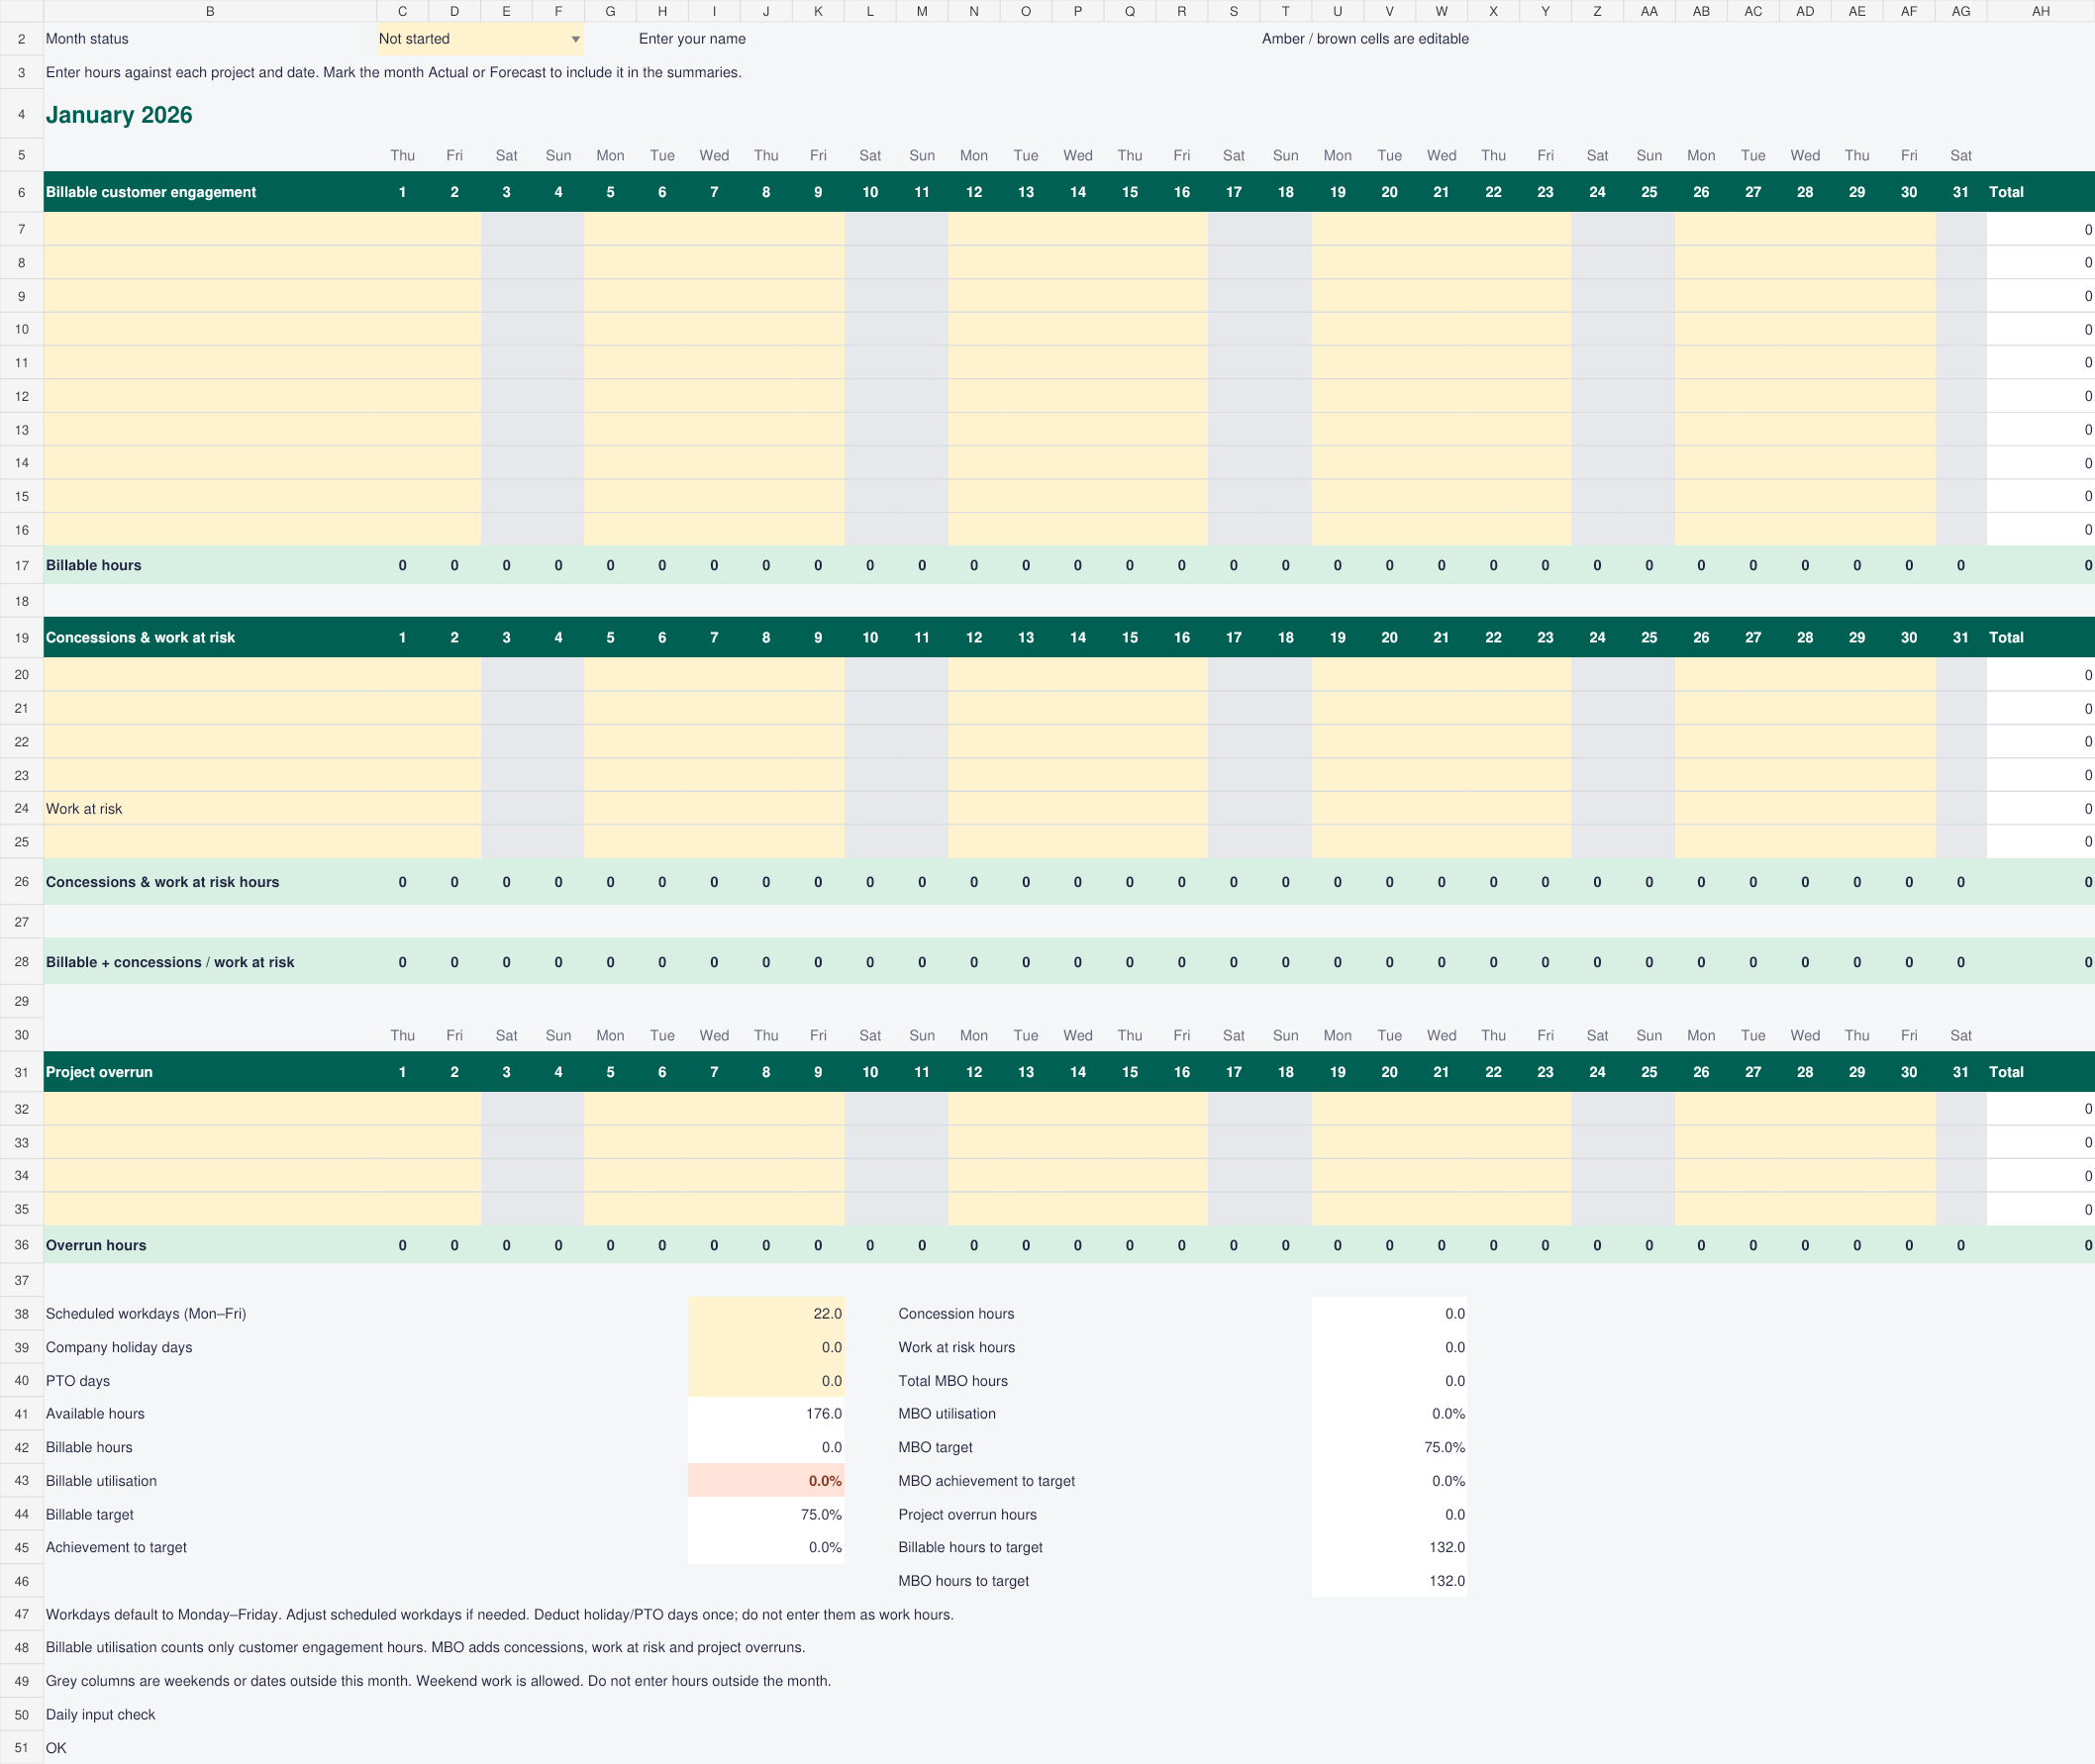
Task: Click the Billable target 75.0% value
Action: pyautogui.click(x=766, y=1515)
